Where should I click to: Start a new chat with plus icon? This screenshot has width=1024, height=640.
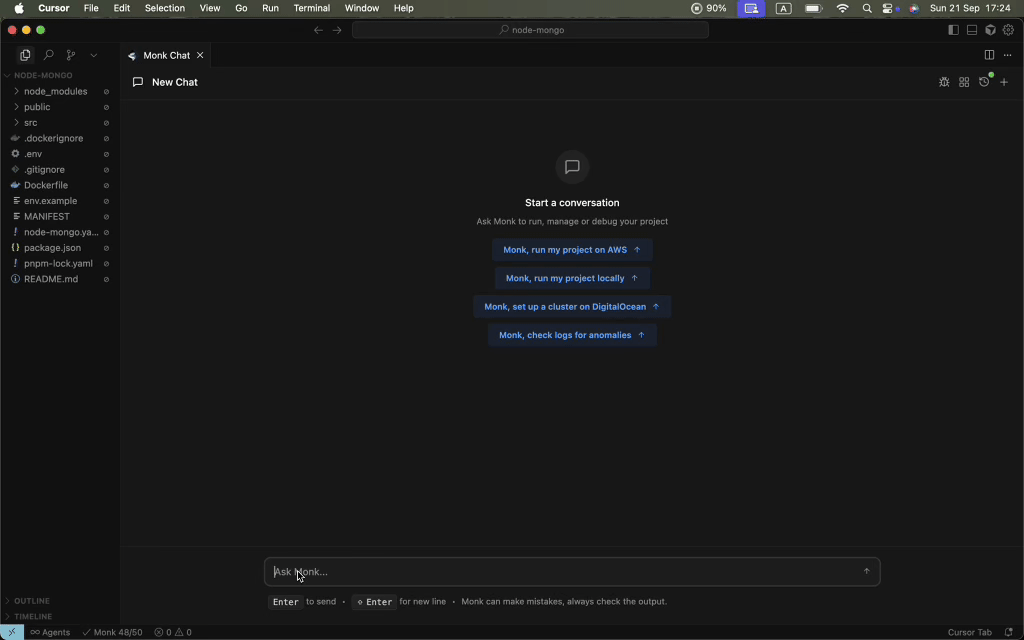click(1004, 82)
